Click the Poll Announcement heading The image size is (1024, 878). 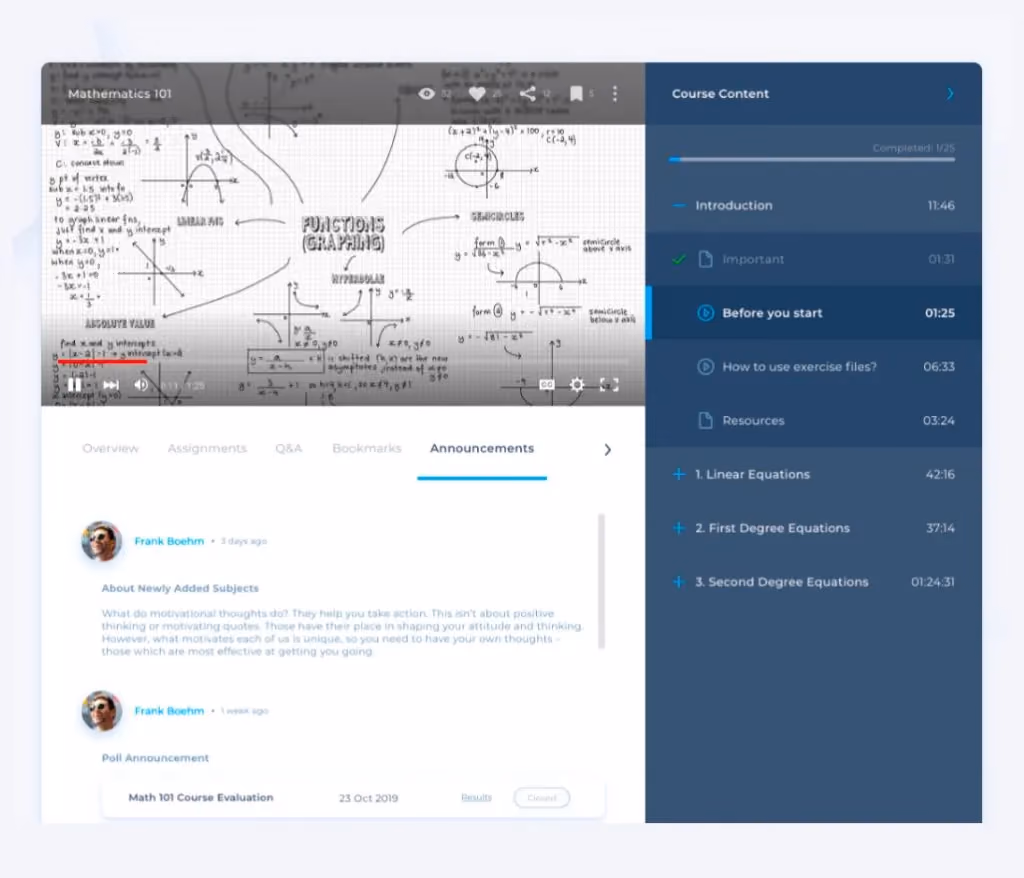155,758
